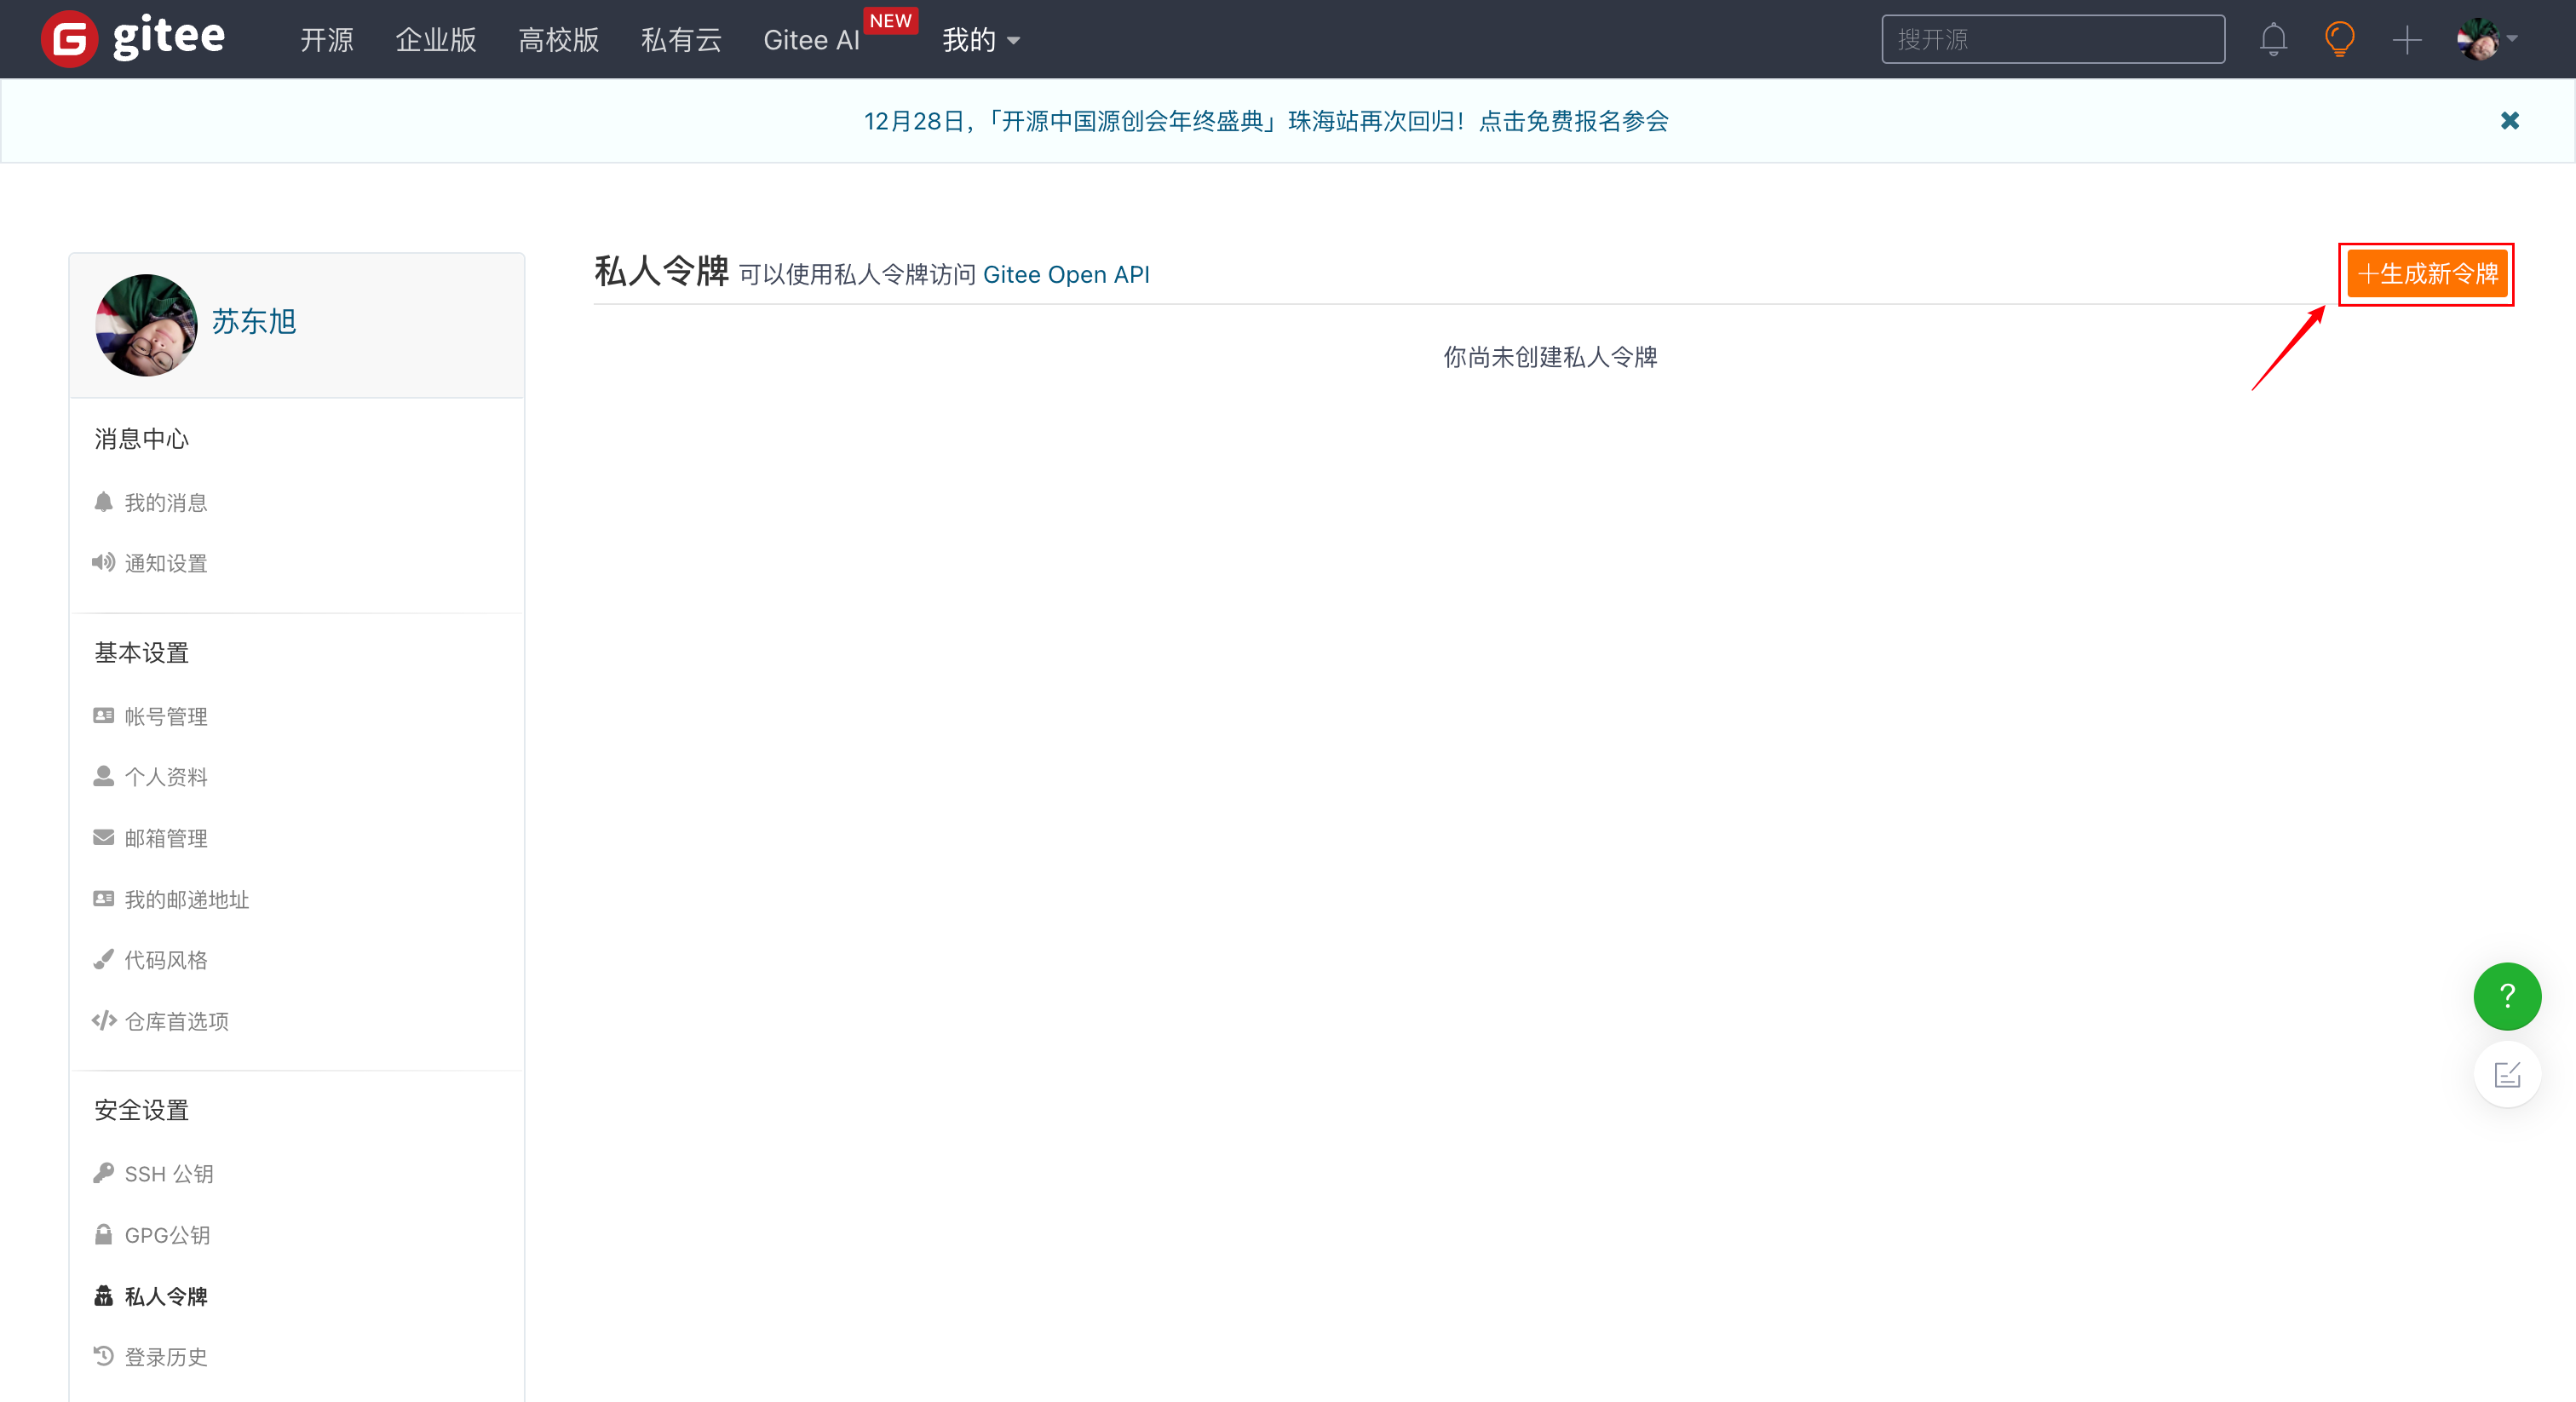Screen dimensions: 2576x1402
Task: Close the announcement banner
Action: pos(2509,121)
